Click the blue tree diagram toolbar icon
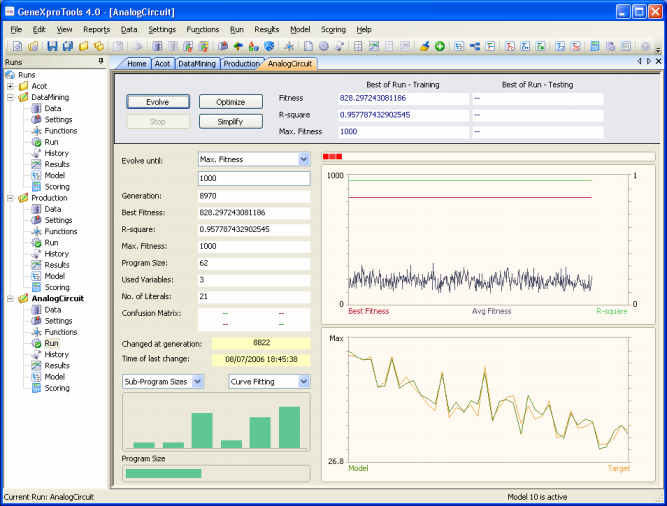Viewport: 667px width, 506px height. pyautogui.click(x=475, y=46)
